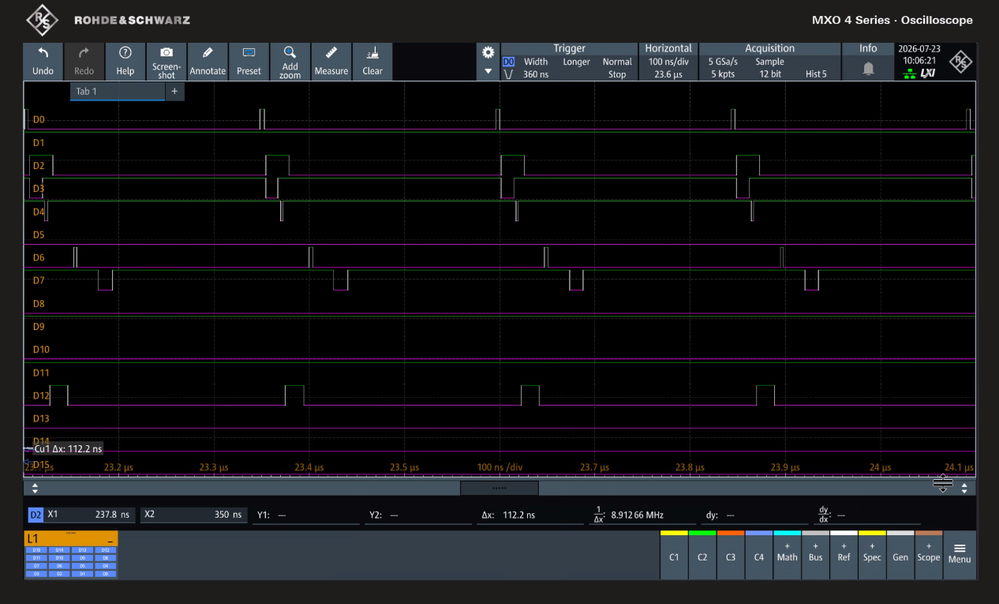
Task: Add zoom with the magnifier icon
Action: (x=290, y=61)
